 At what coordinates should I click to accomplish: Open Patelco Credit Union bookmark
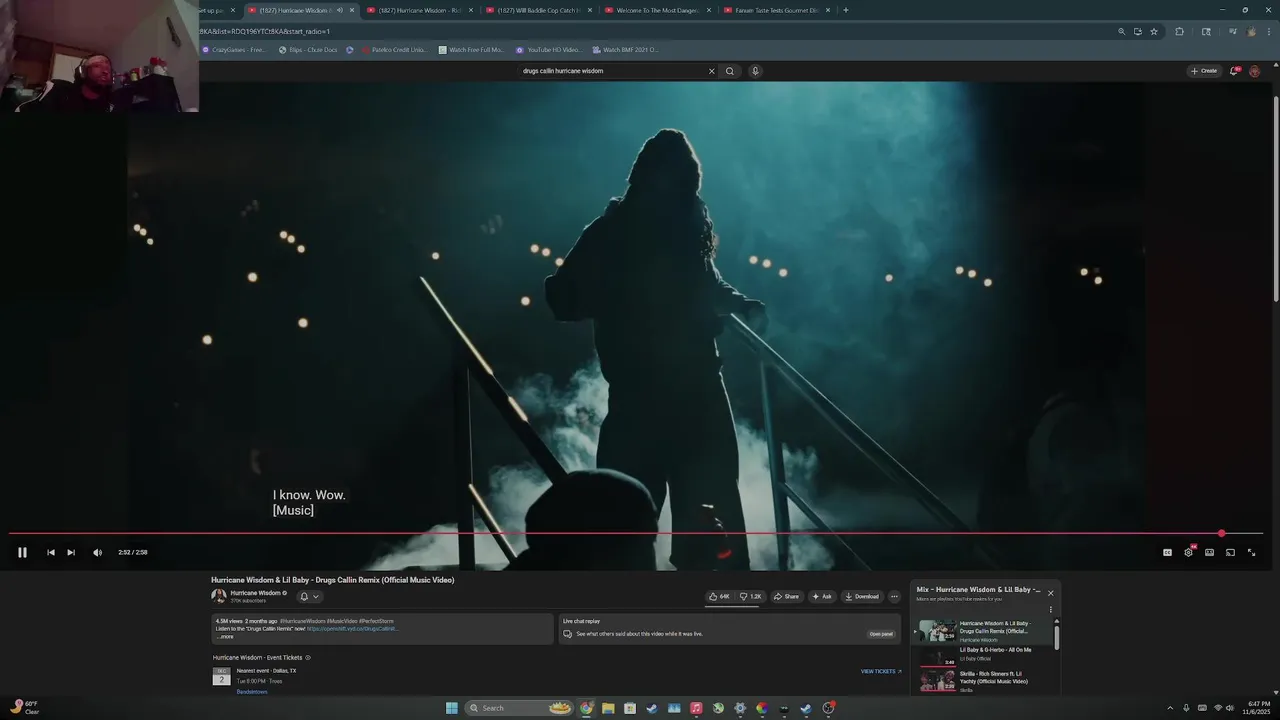(394, 49)
